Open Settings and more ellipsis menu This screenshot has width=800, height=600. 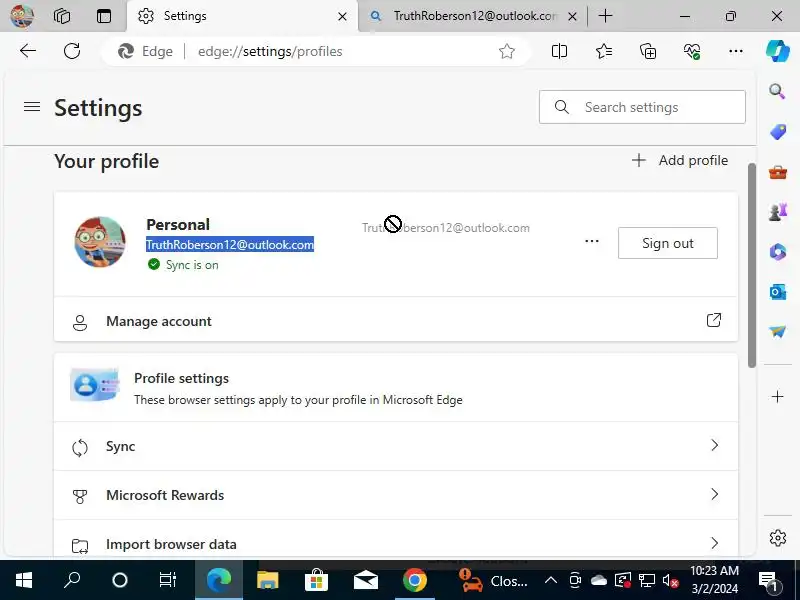[736, 51]
